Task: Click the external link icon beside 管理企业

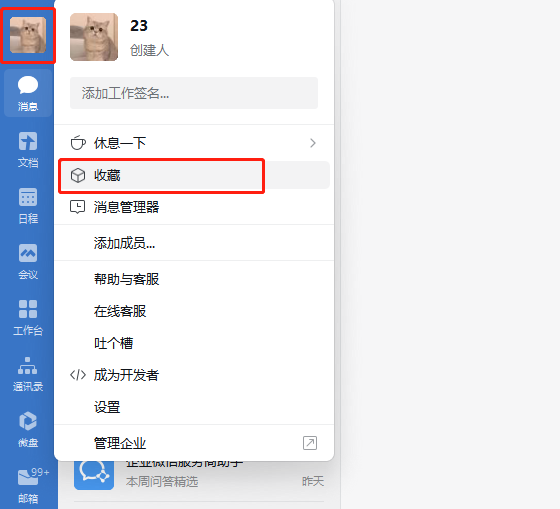Action: (x=310, y=443)
